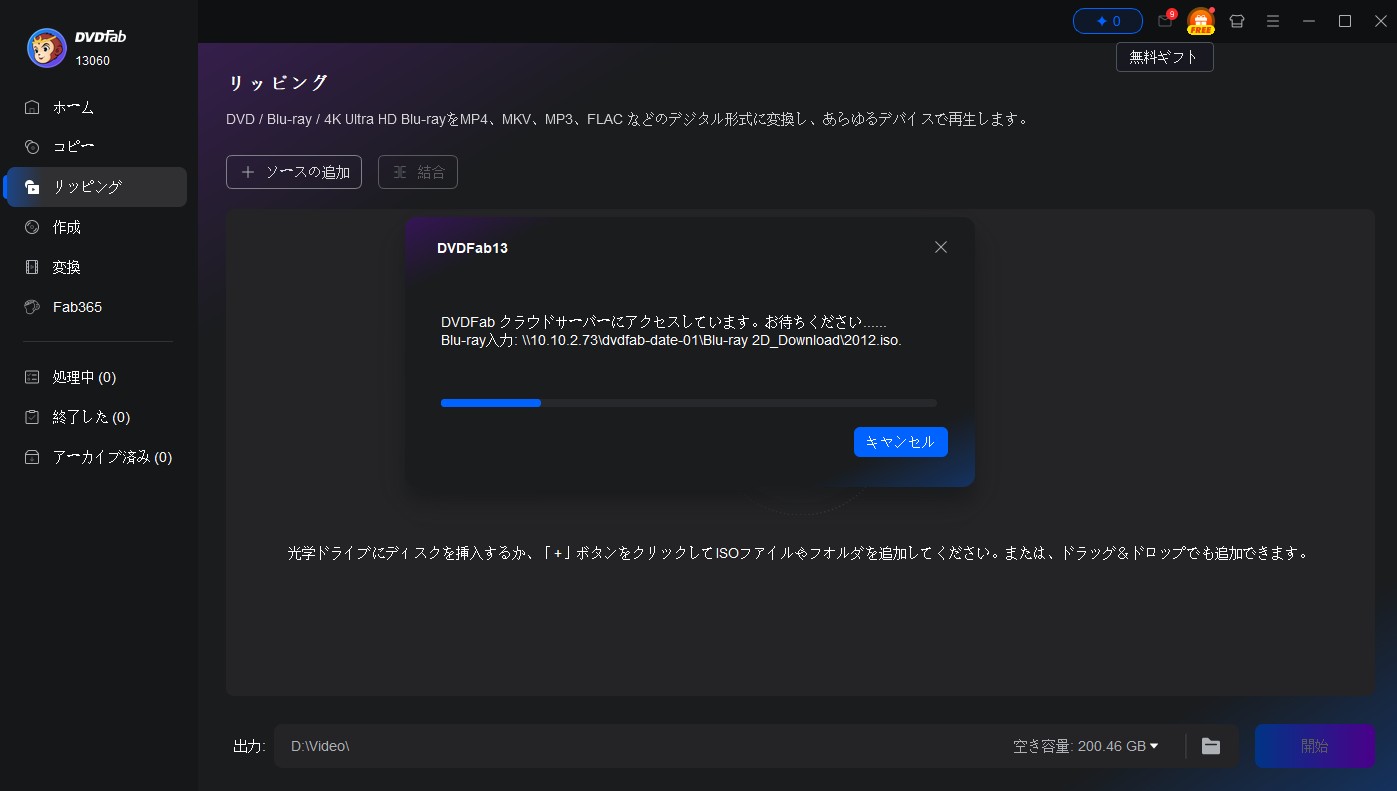This screenshot has width=1397, height=791.
Task: Show the アーカイブ済み (0) archived tasks
Action: (97, 457)
